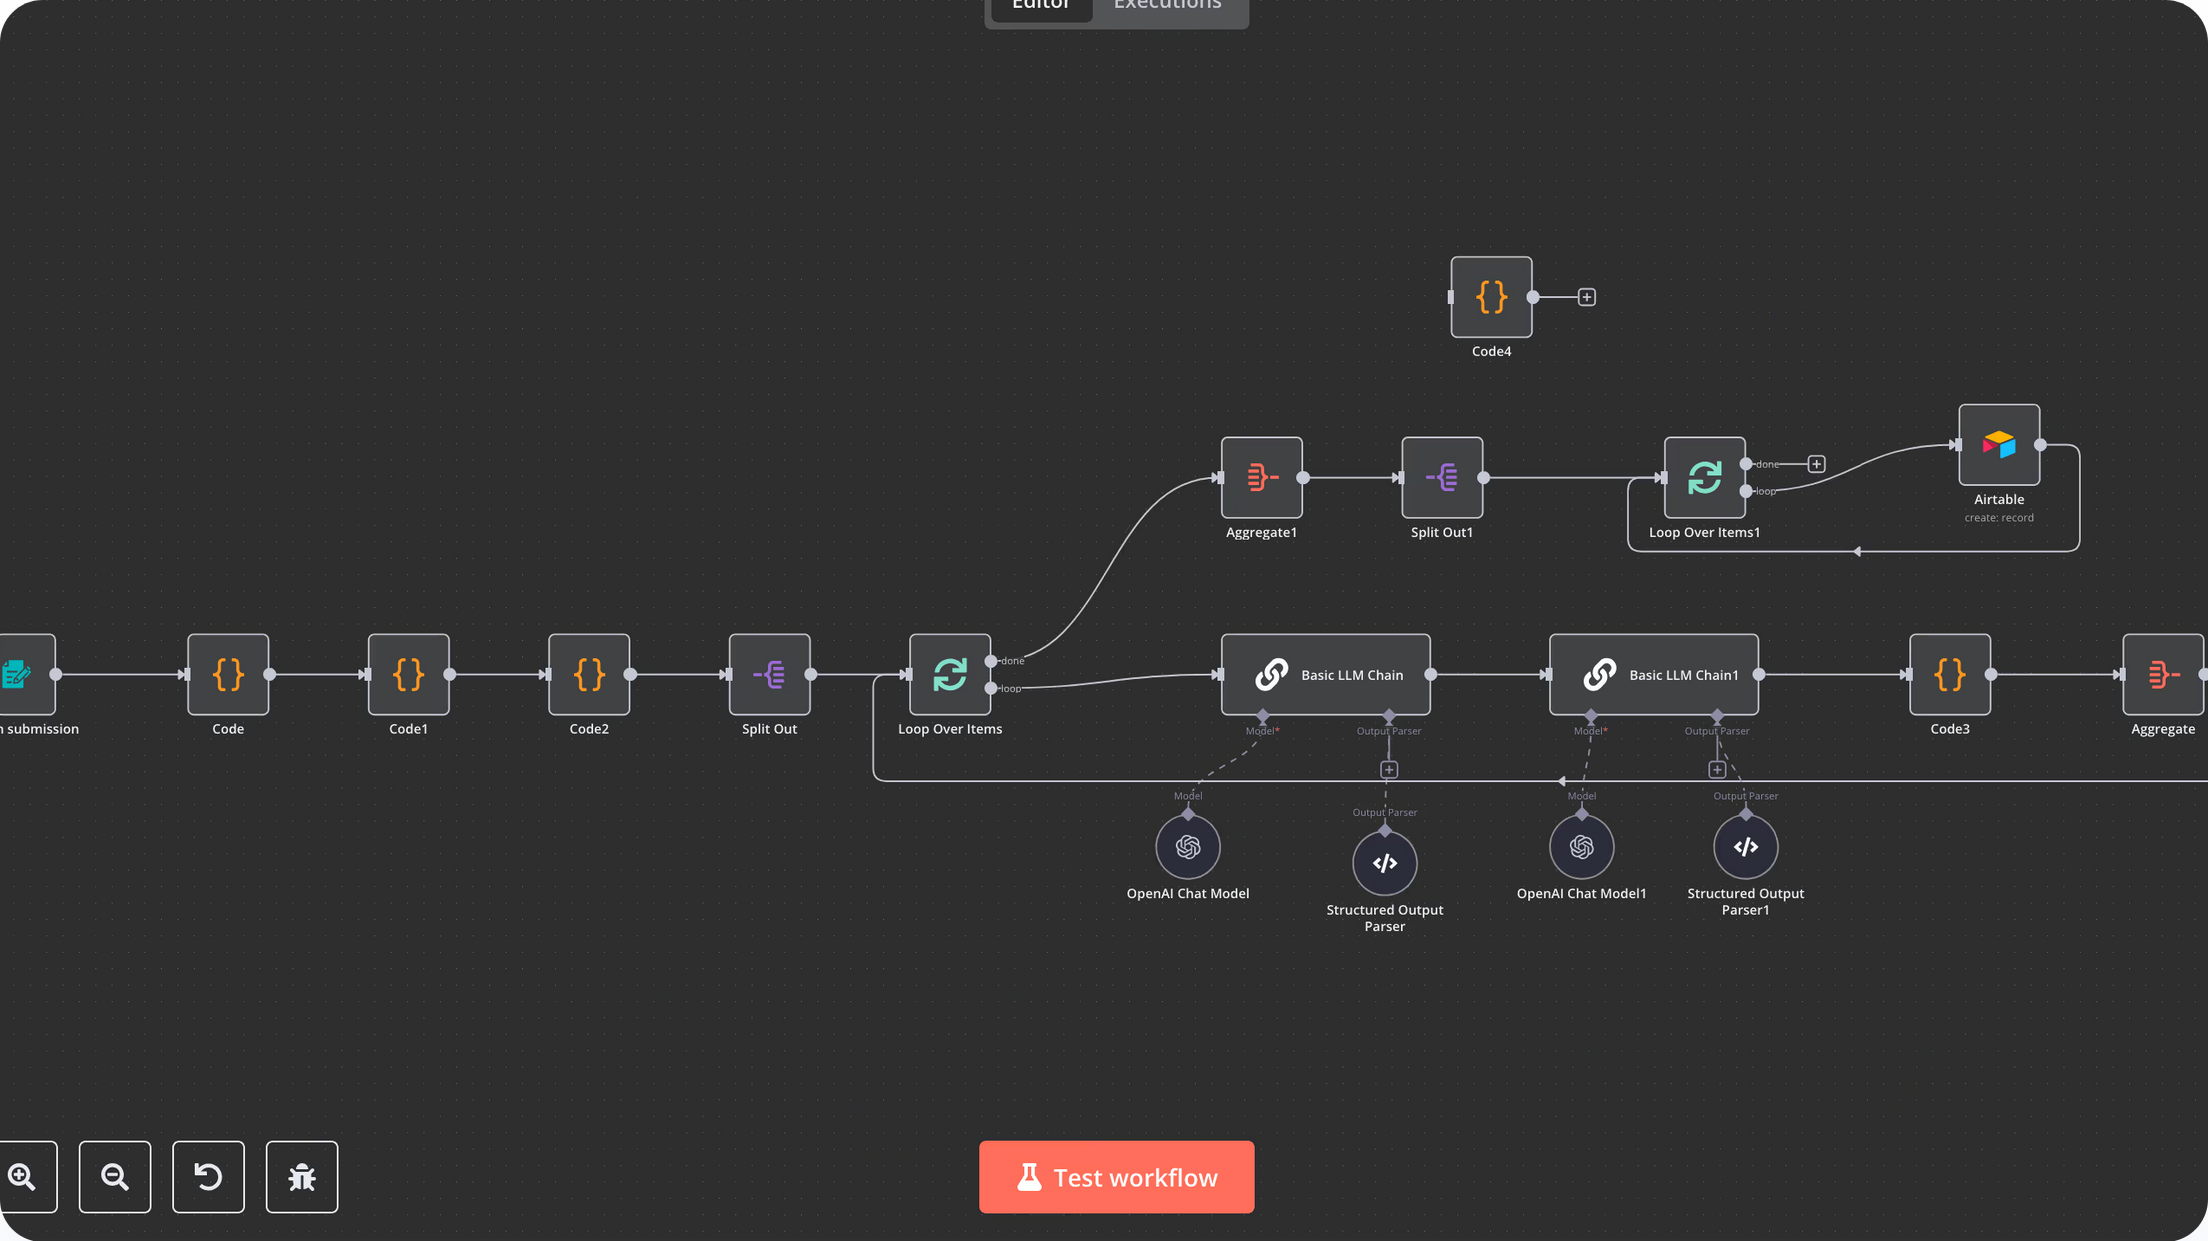Select the Code4 node
2209x1241 pixels.
pos(1491,297)
